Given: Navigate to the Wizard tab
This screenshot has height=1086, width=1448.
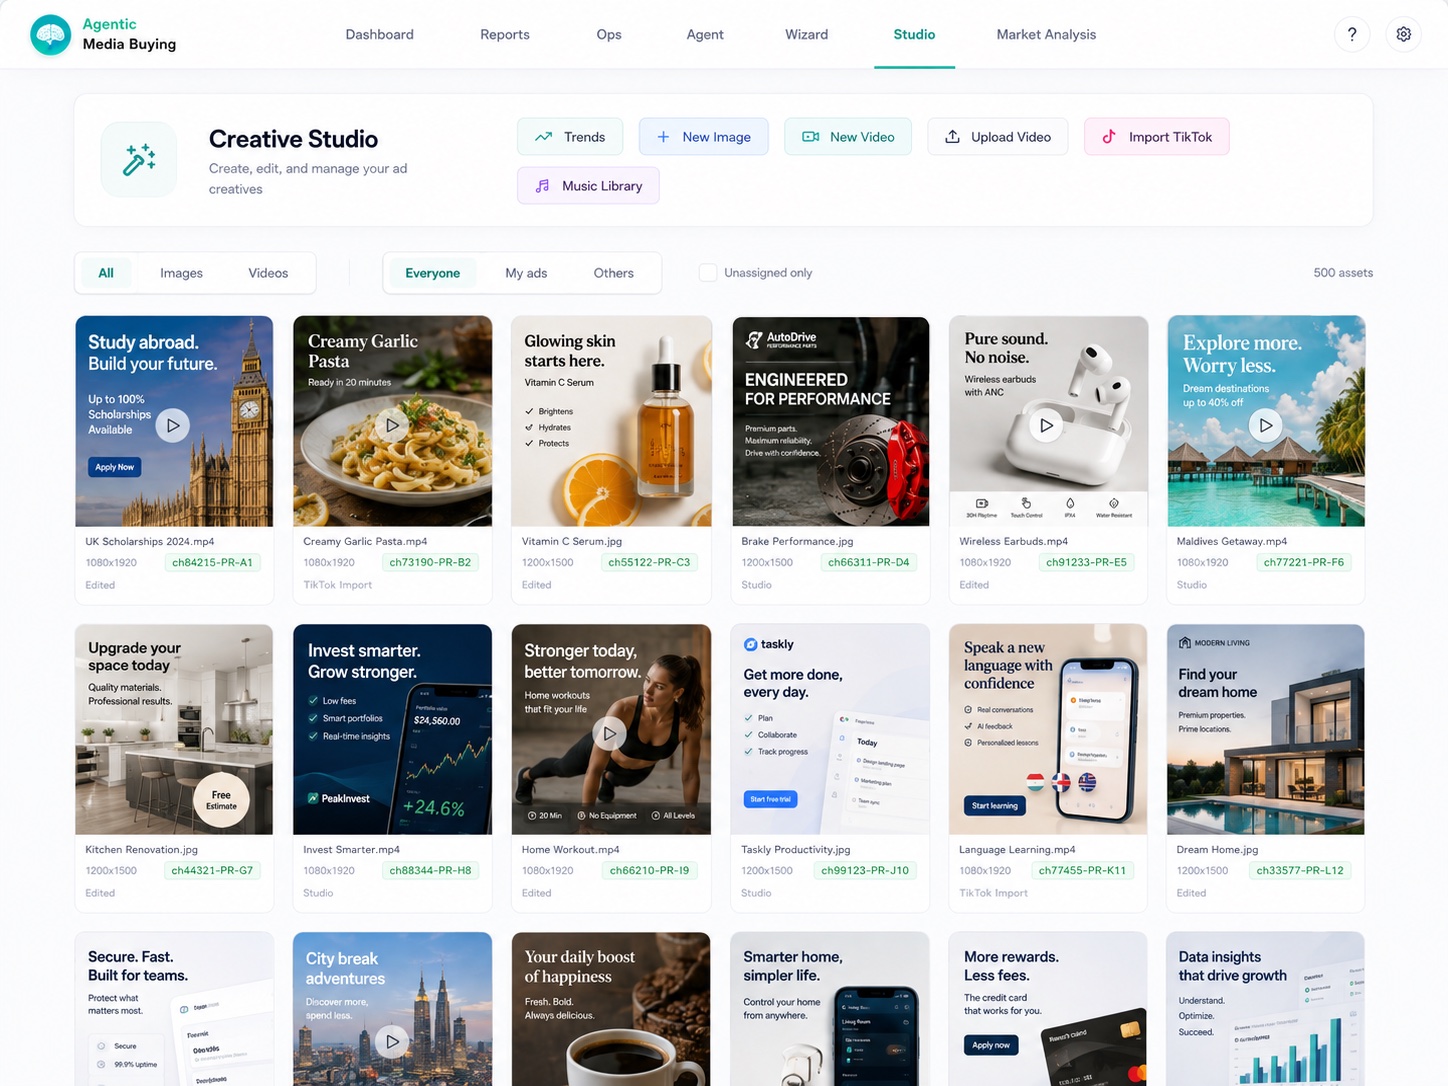Looking at the screenshot, I should (x=807, y=34).
